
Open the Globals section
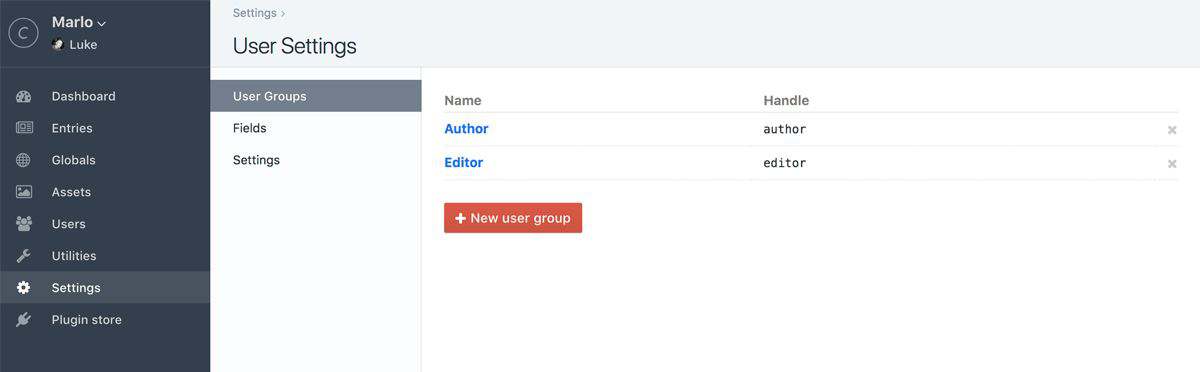[x=105, y=160]
